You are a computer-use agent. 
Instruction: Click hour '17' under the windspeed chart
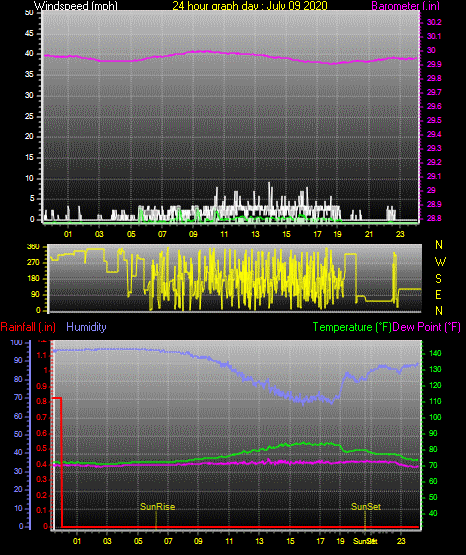click(317, 234)
